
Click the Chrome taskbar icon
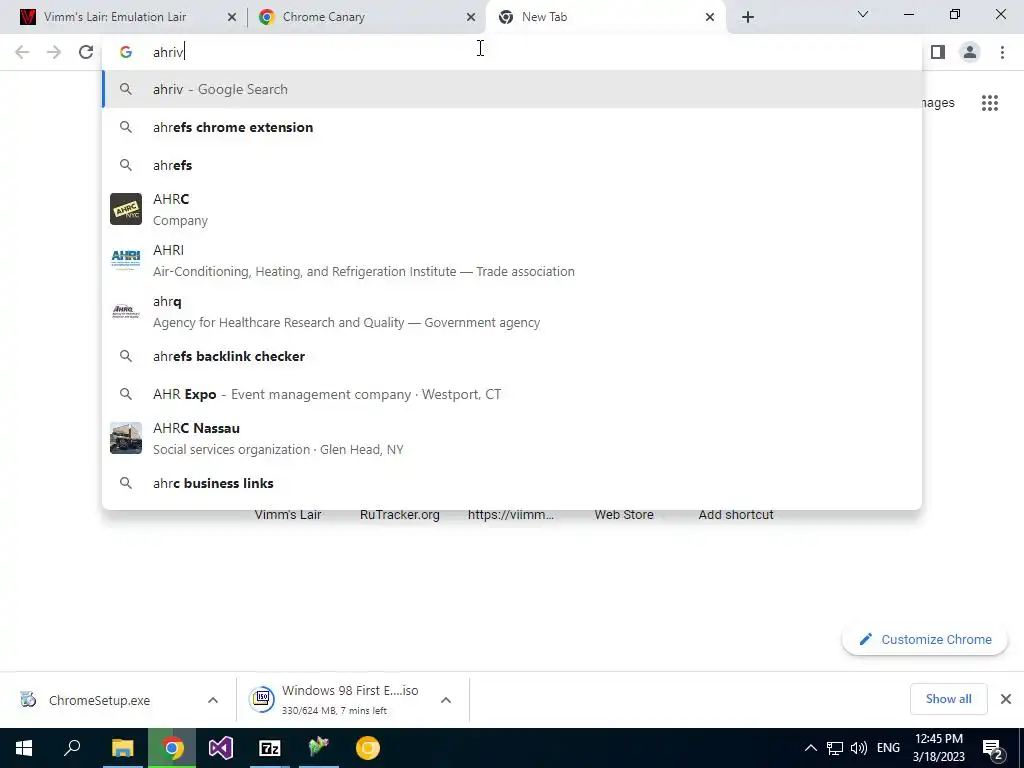(172, 748)
